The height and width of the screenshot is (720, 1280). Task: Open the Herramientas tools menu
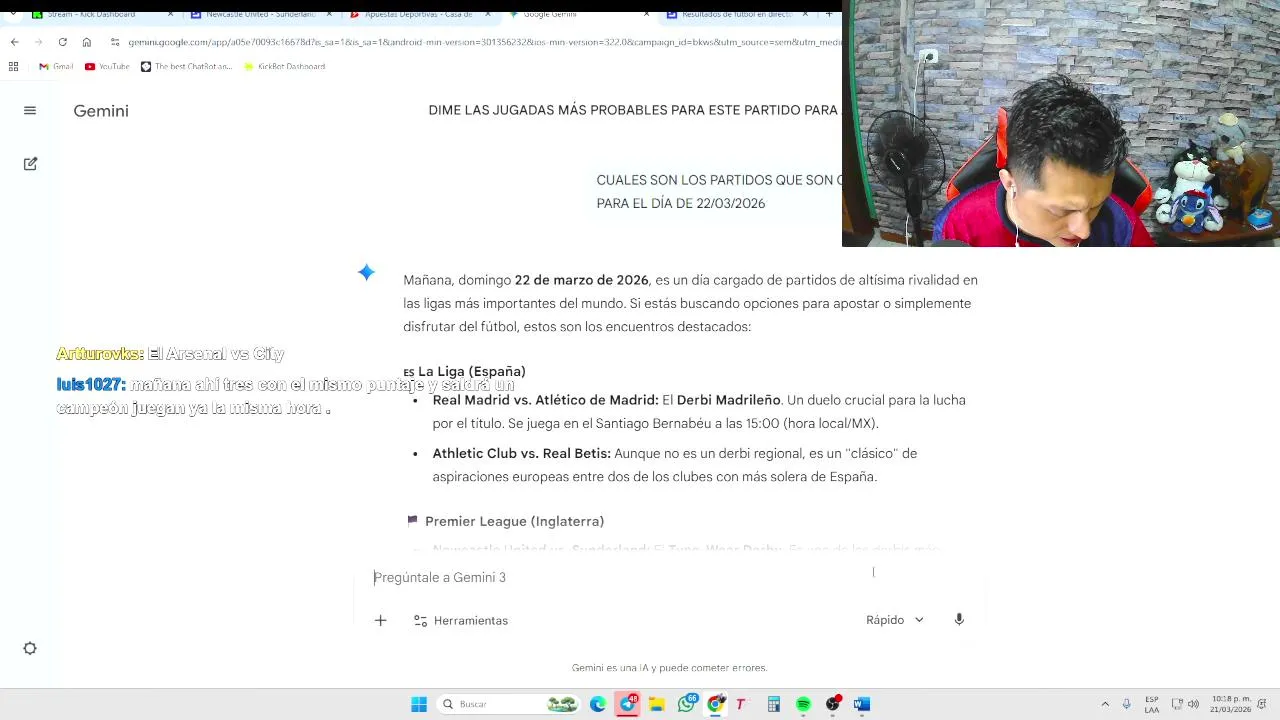[x=461, y=620]
